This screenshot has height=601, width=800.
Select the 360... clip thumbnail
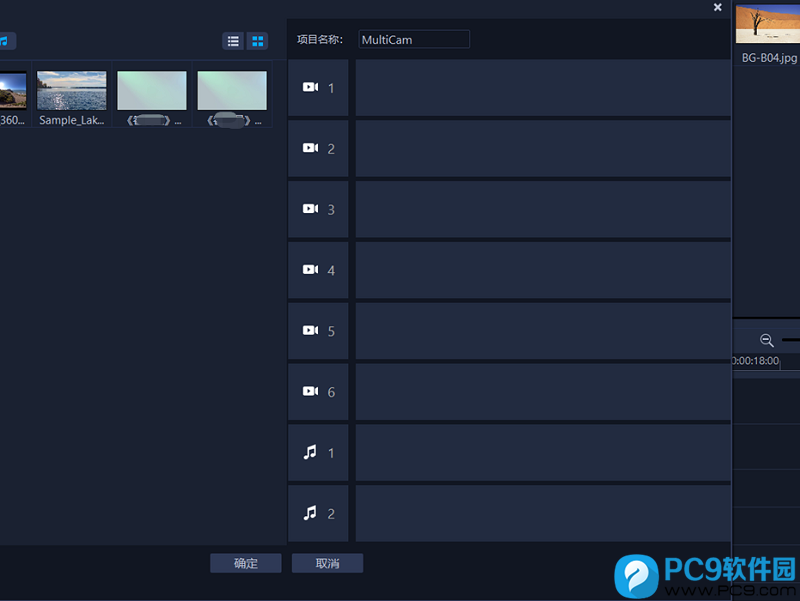13,90
